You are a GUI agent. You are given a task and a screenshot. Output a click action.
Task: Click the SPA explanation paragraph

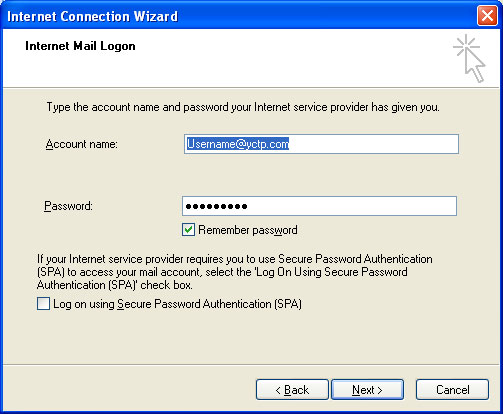click(235, 272)
